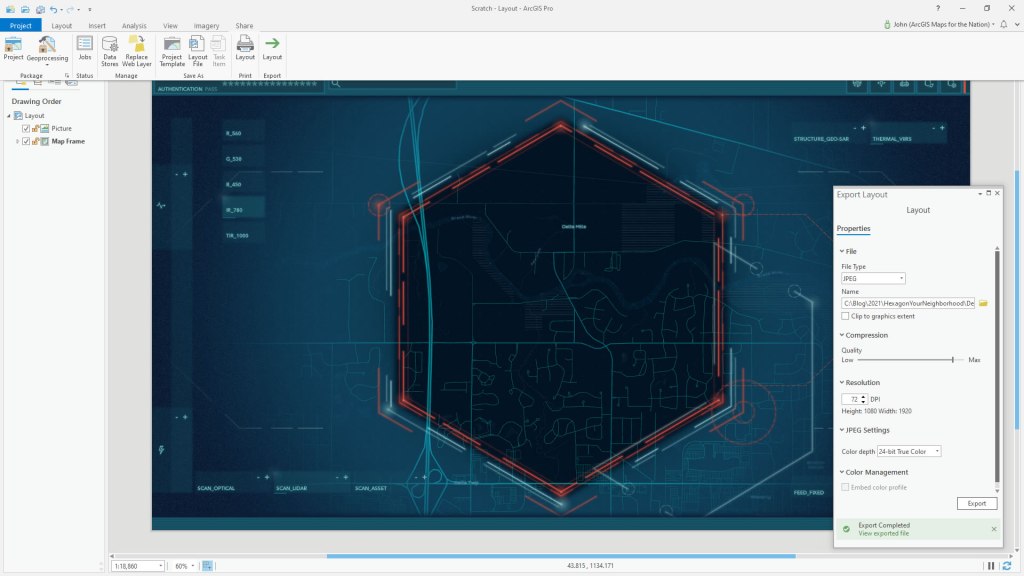This screenshot has height=576, width=1024.
Task: Toggle Map Frame visibility
Action: 25,141
